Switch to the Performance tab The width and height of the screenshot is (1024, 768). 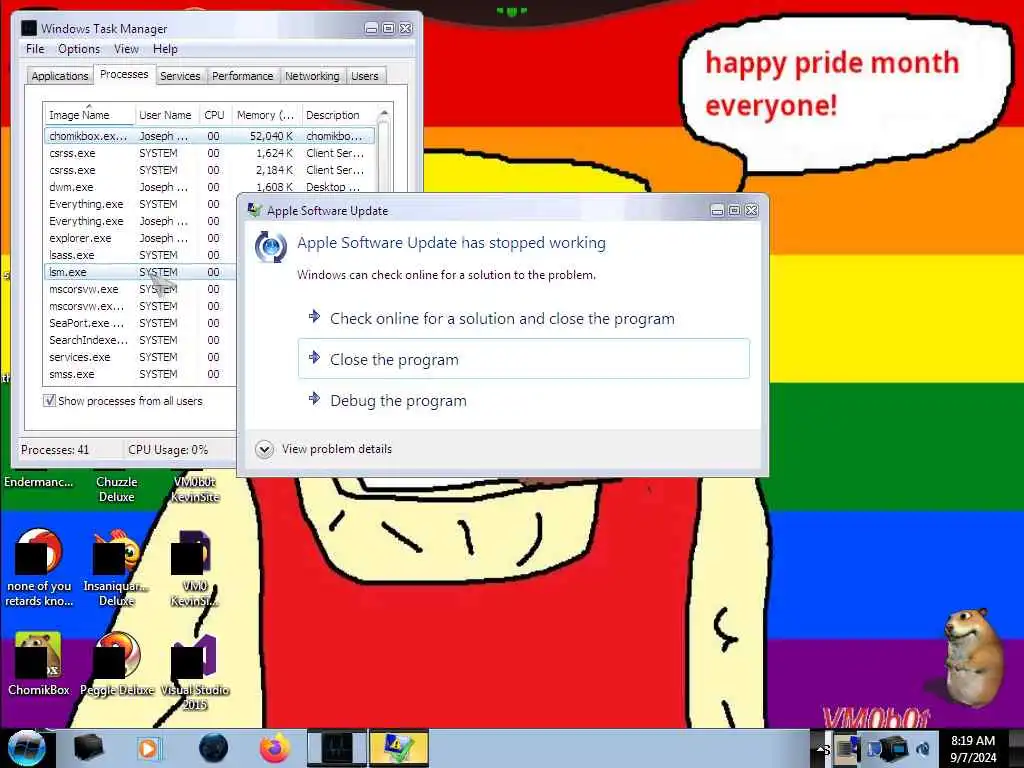tap(242, 76)
